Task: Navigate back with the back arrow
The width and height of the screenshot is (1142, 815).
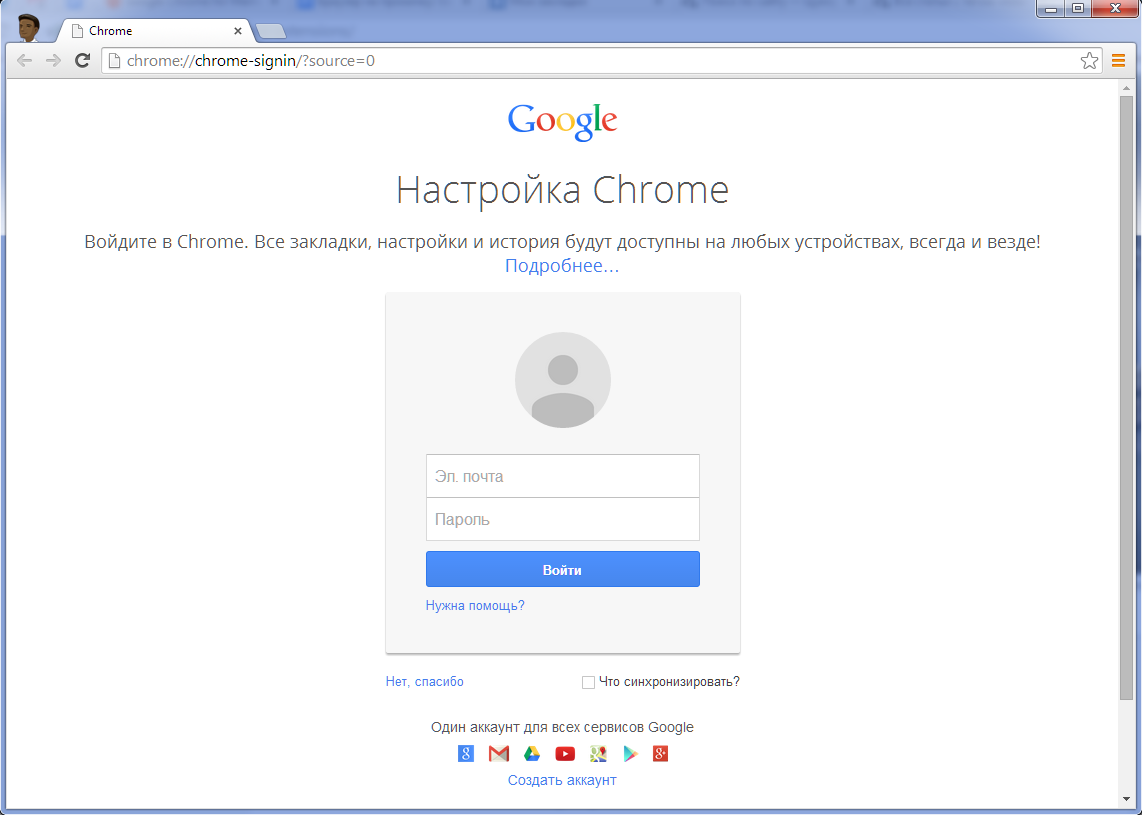Action: click(24, 60)
